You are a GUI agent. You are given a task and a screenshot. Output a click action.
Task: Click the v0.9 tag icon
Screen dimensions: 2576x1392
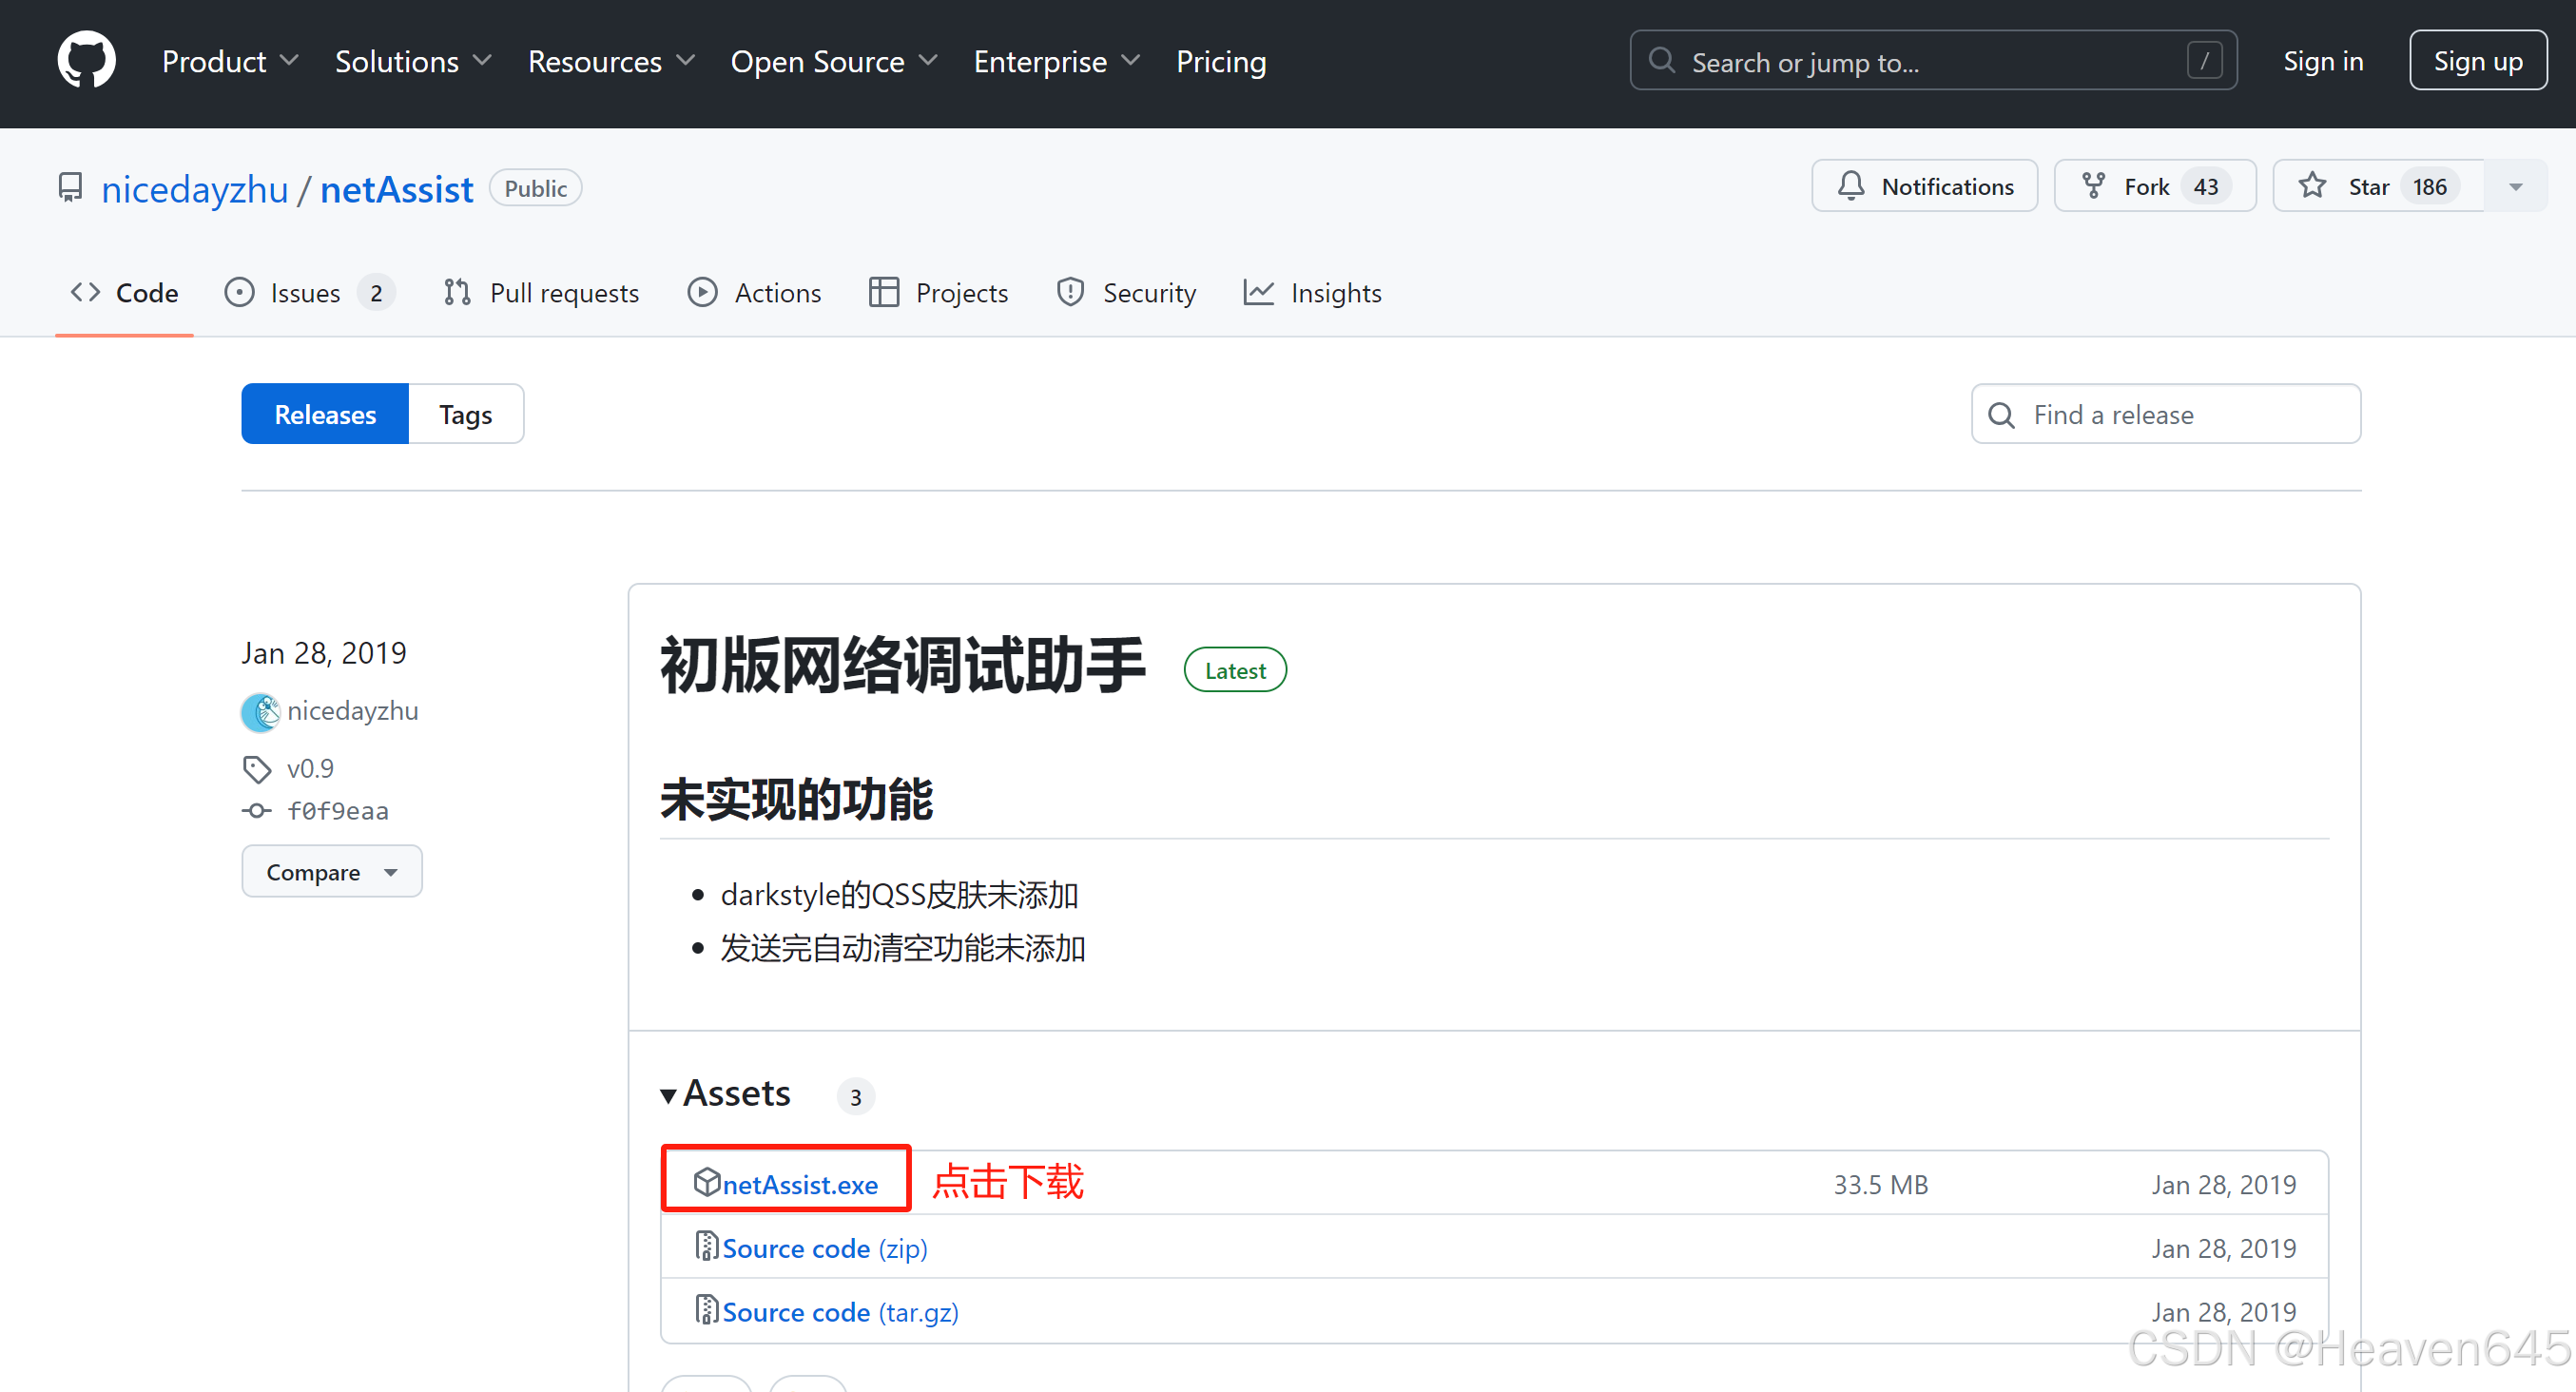[257, 768]
